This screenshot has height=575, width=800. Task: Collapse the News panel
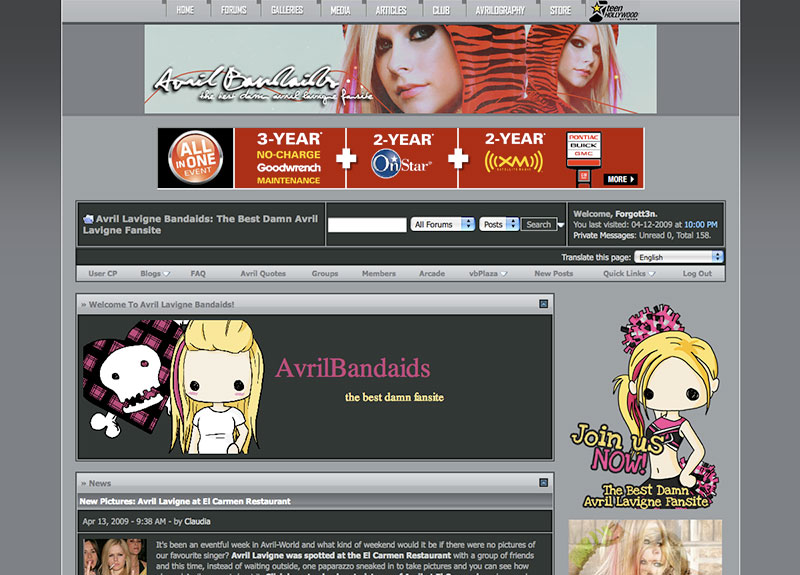(543, 482)
